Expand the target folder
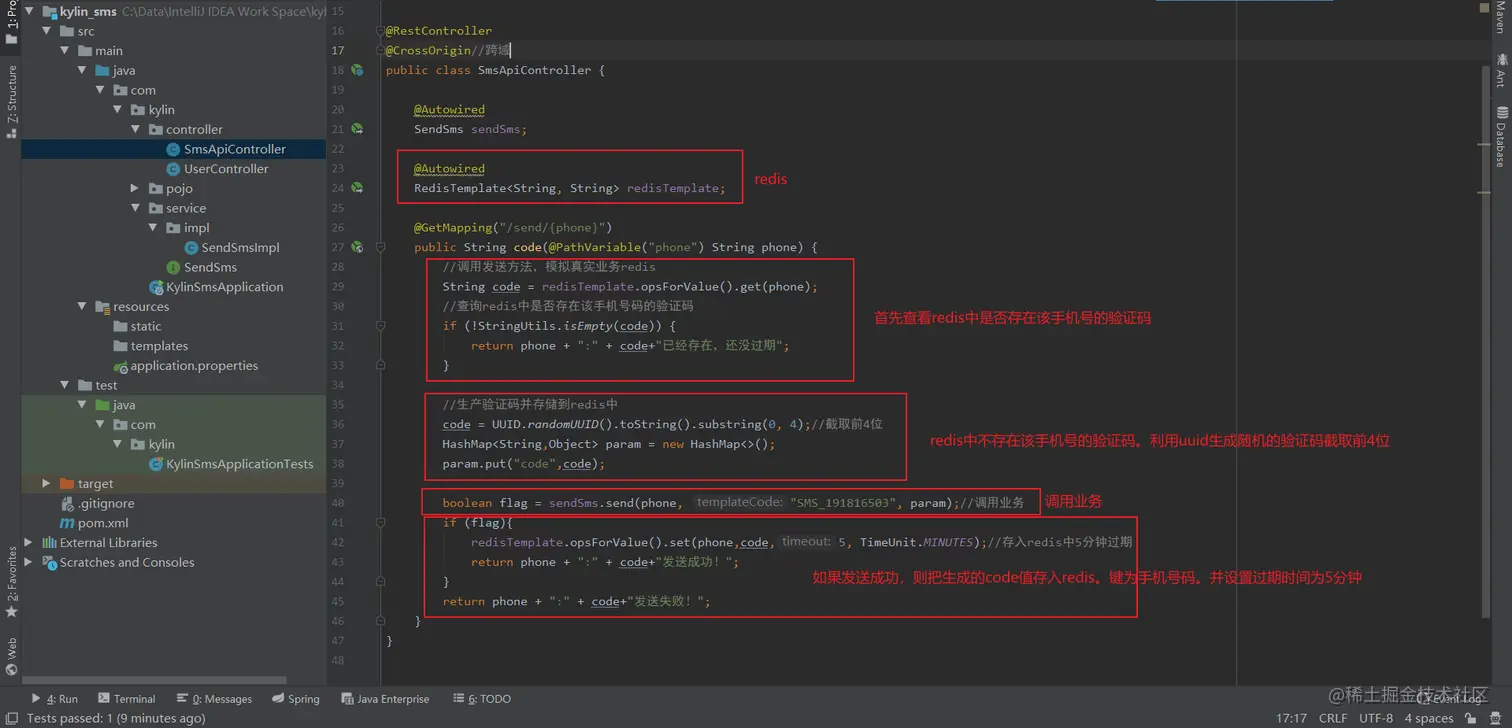This screenshot has height=728, width=1512. tap(46, 484)
